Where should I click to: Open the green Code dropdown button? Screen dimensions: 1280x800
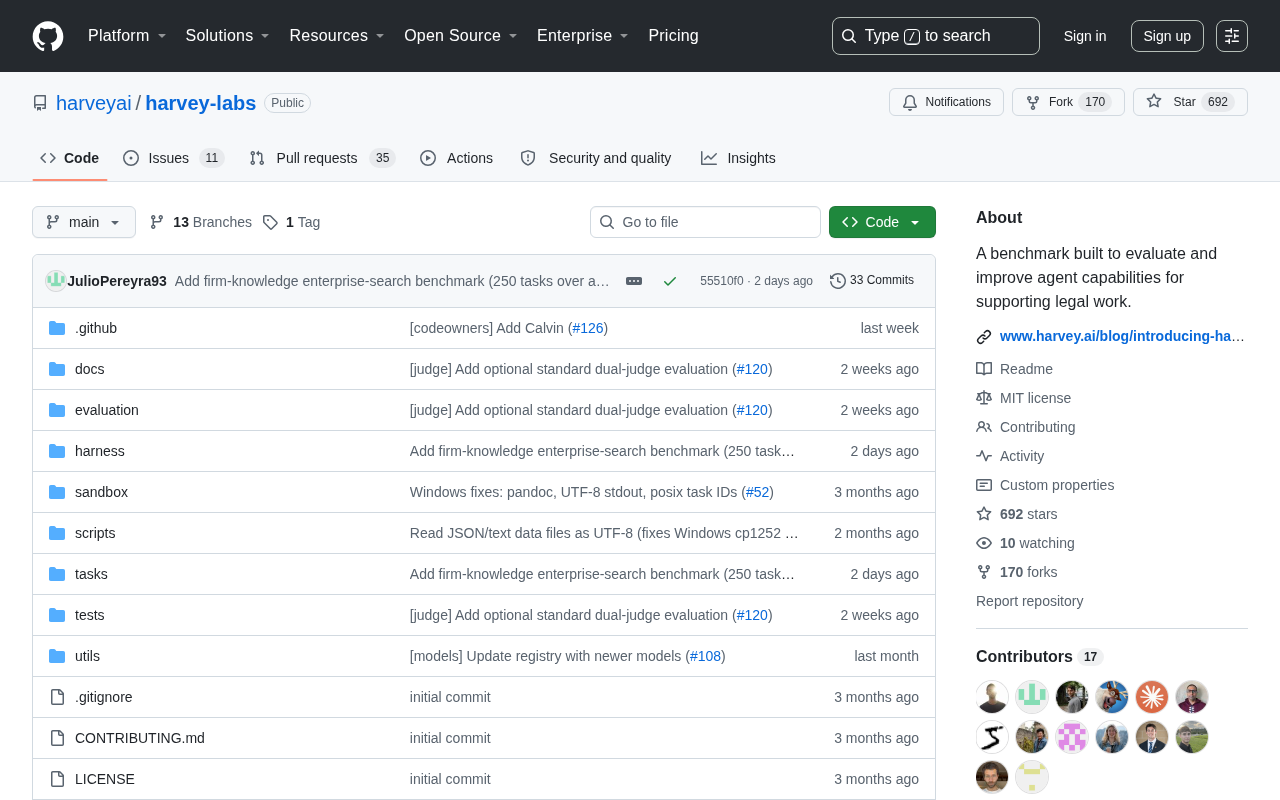tap(882, 222)
